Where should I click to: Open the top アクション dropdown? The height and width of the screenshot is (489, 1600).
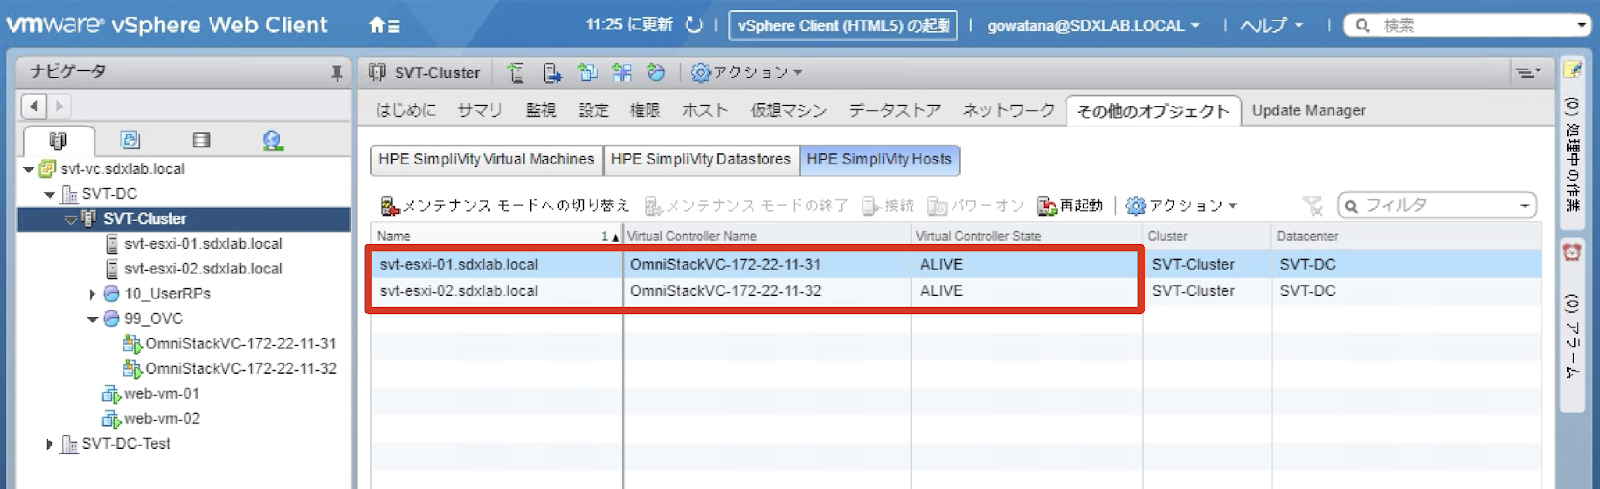point(747,72)
